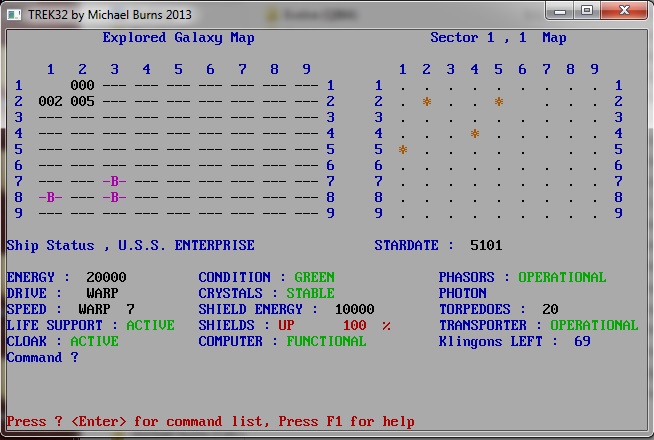This screenshot has height=440, width=654.
Task: Click the orange star in sector row 2 column 2
Action: (427, 101)
